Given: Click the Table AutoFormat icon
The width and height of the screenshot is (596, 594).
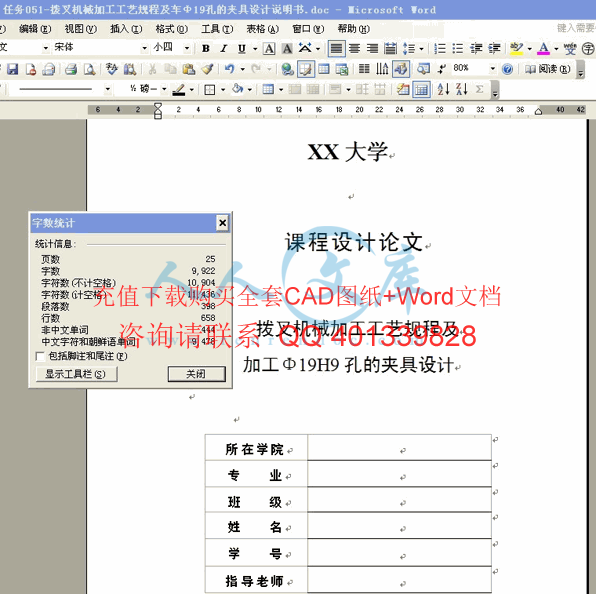Looking at the screenshot, I should [403, 89].
